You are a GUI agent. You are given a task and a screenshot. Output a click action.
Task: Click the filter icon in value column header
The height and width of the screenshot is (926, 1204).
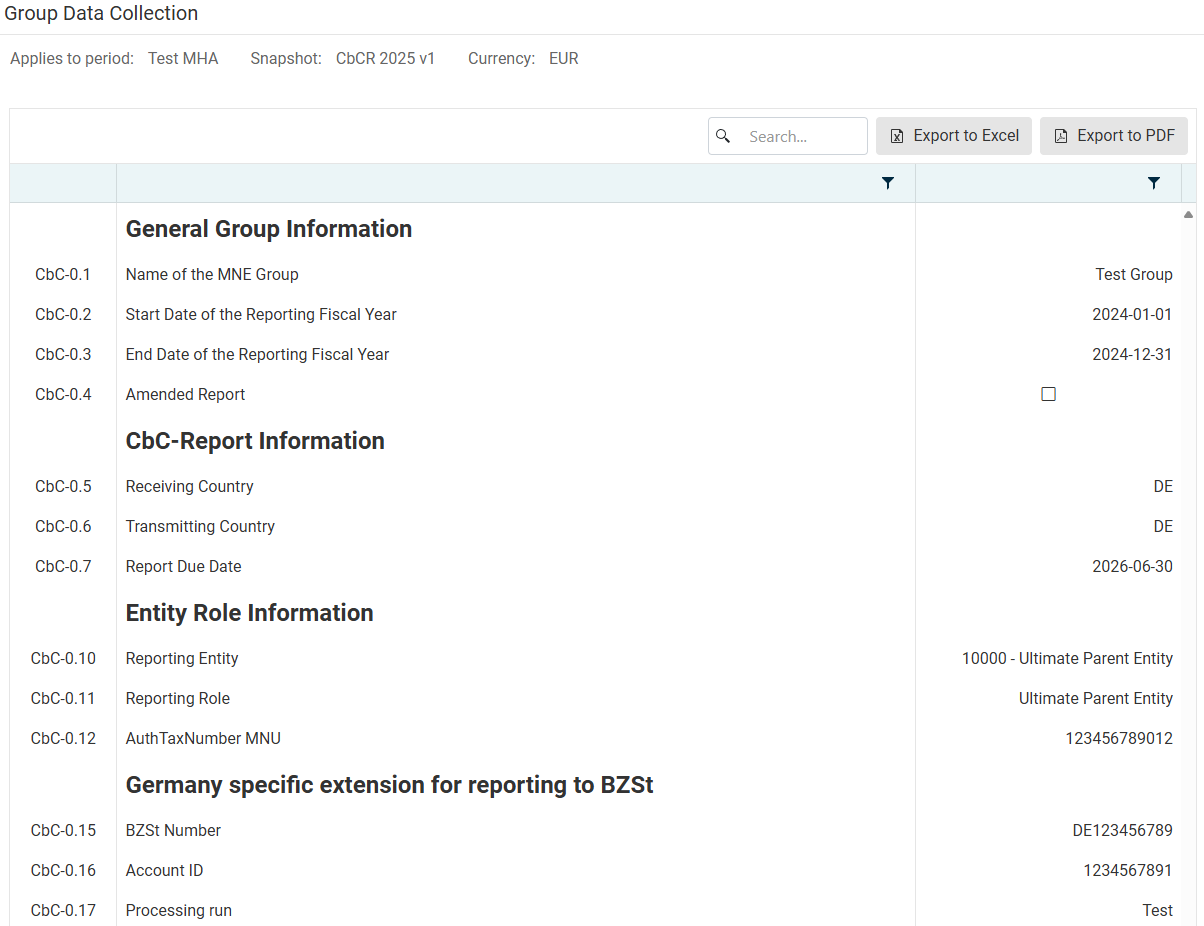1154,183
